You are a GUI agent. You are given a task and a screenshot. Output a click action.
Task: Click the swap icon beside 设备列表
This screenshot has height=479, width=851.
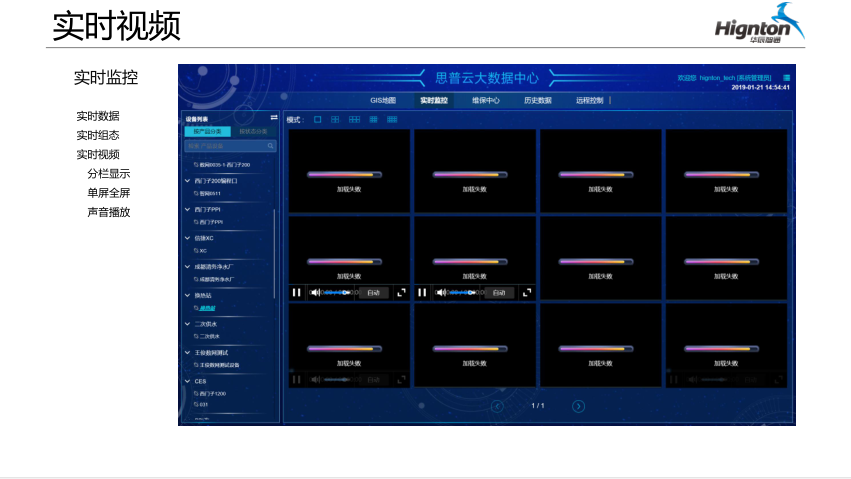point(274,118)
